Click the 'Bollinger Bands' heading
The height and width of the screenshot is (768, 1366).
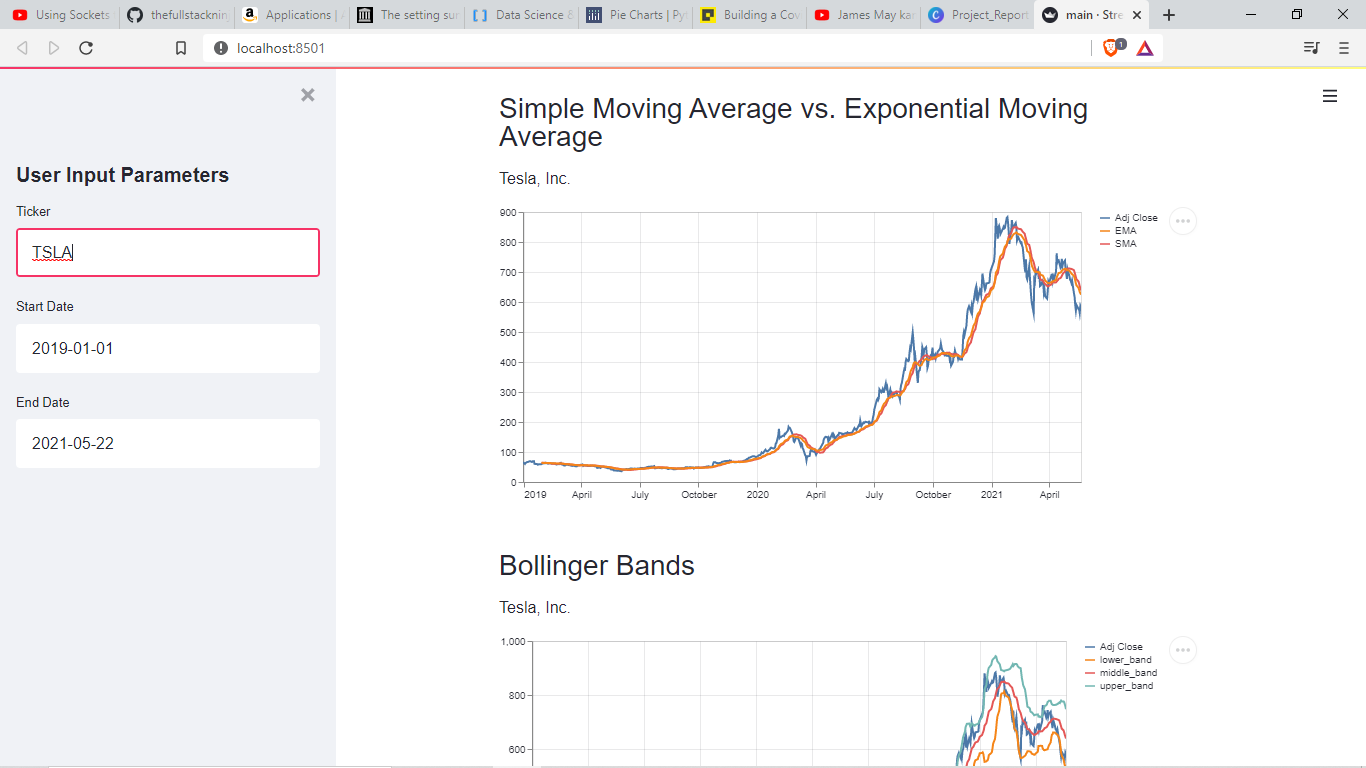point(596,566)
